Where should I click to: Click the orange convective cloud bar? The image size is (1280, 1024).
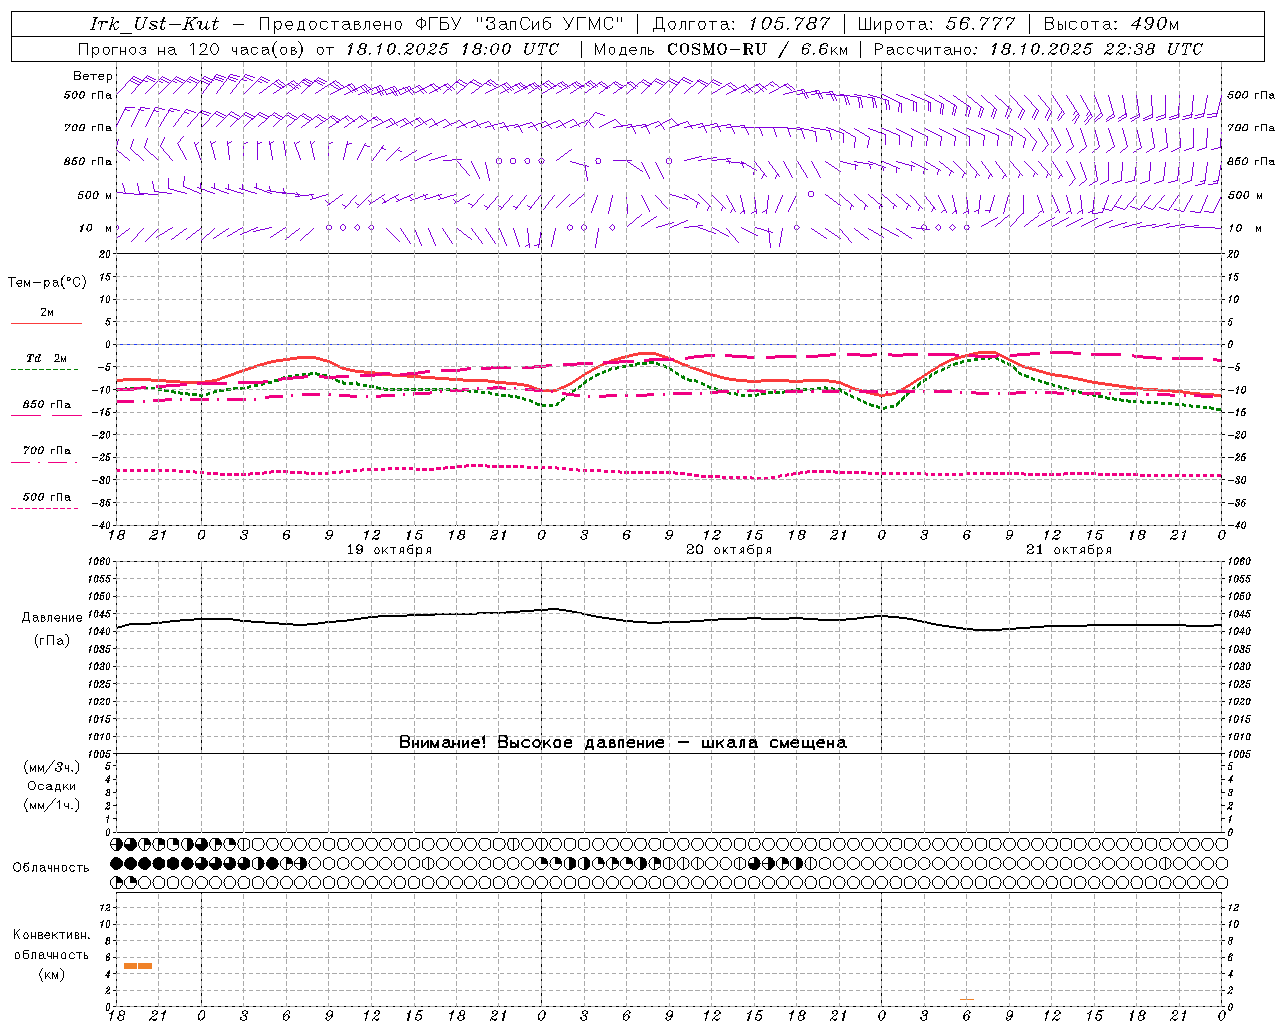(138, 966)
